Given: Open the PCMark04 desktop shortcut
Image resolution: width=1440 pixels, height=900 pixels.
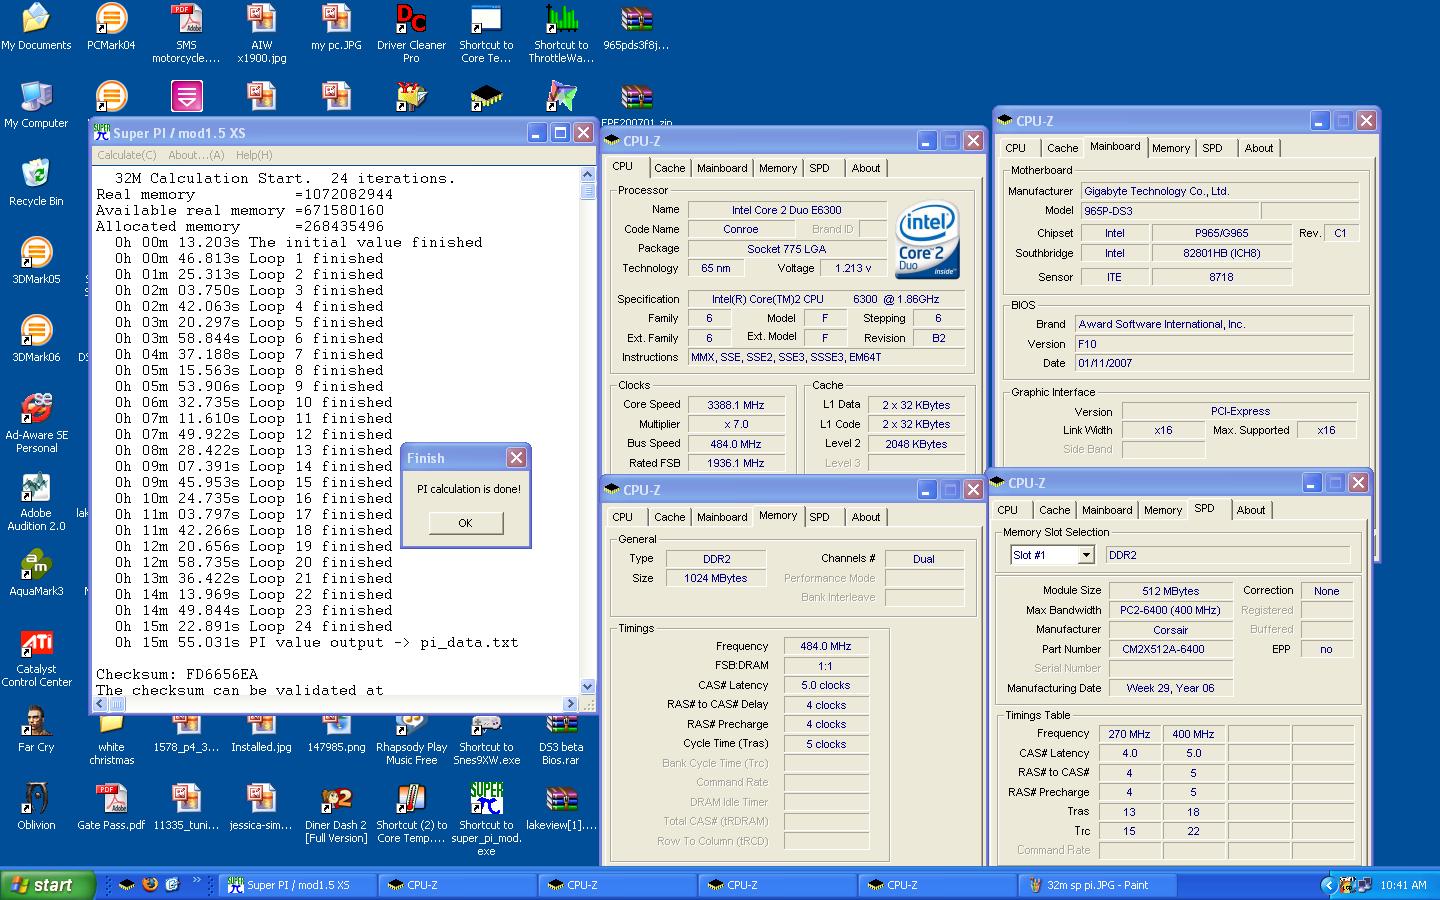Looking at the screenshot, I should point(111,27).
